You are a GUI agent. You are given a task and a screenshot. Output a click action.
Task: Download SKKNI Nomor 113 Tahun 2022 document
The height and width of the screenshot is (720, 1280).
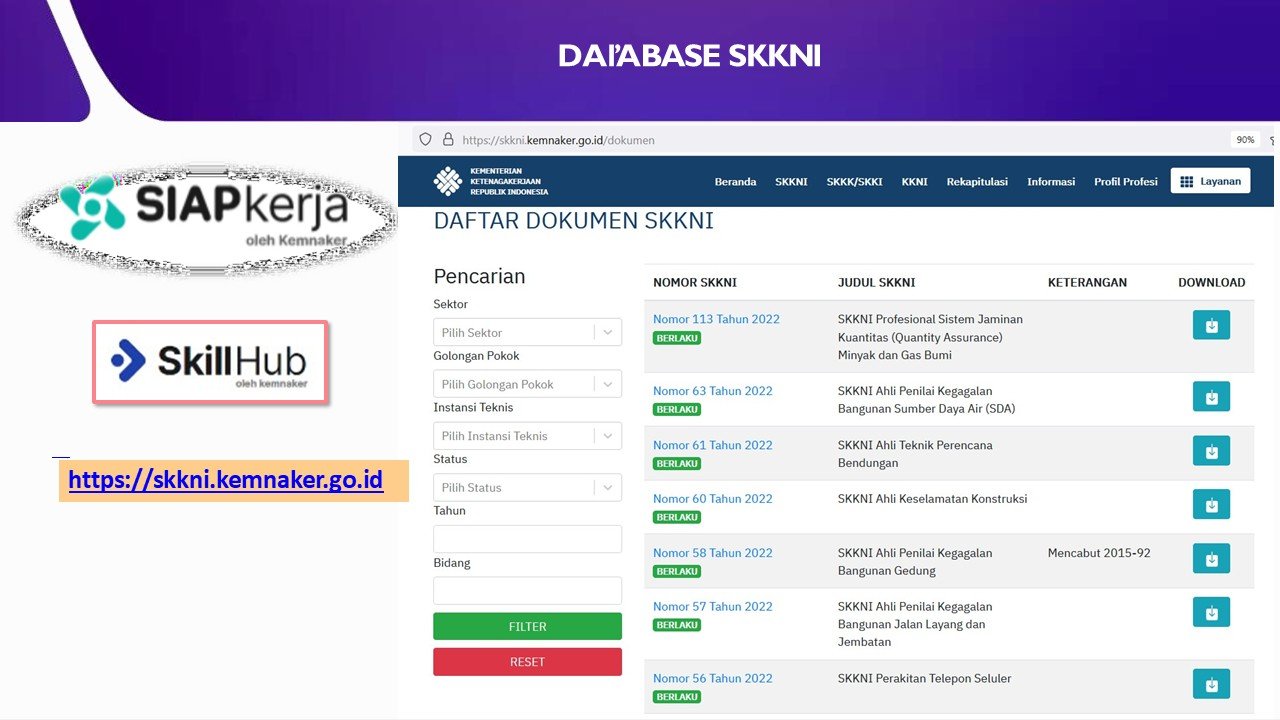coord(1211,325)
